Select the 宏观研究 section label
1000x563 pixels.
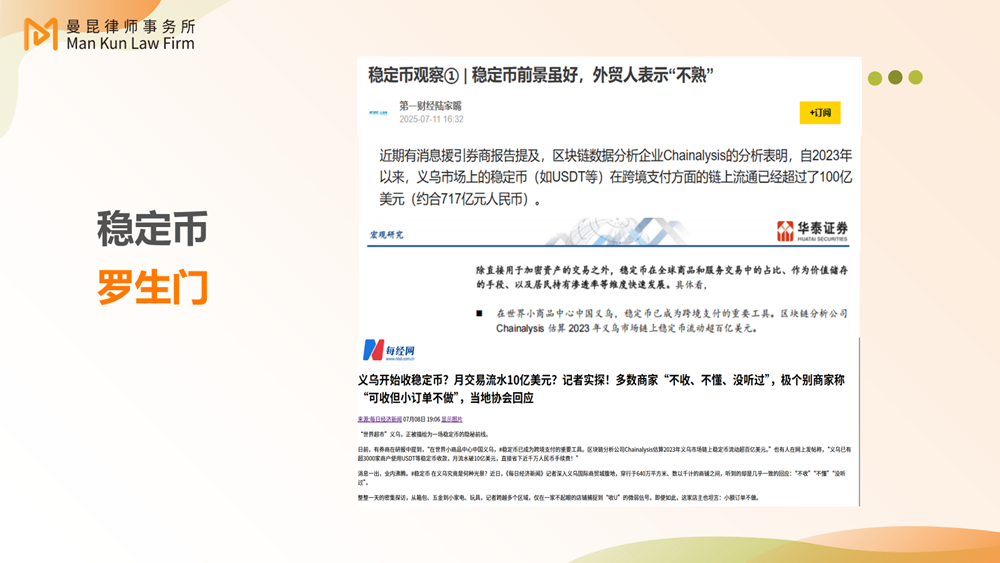(x=386, y=235)
